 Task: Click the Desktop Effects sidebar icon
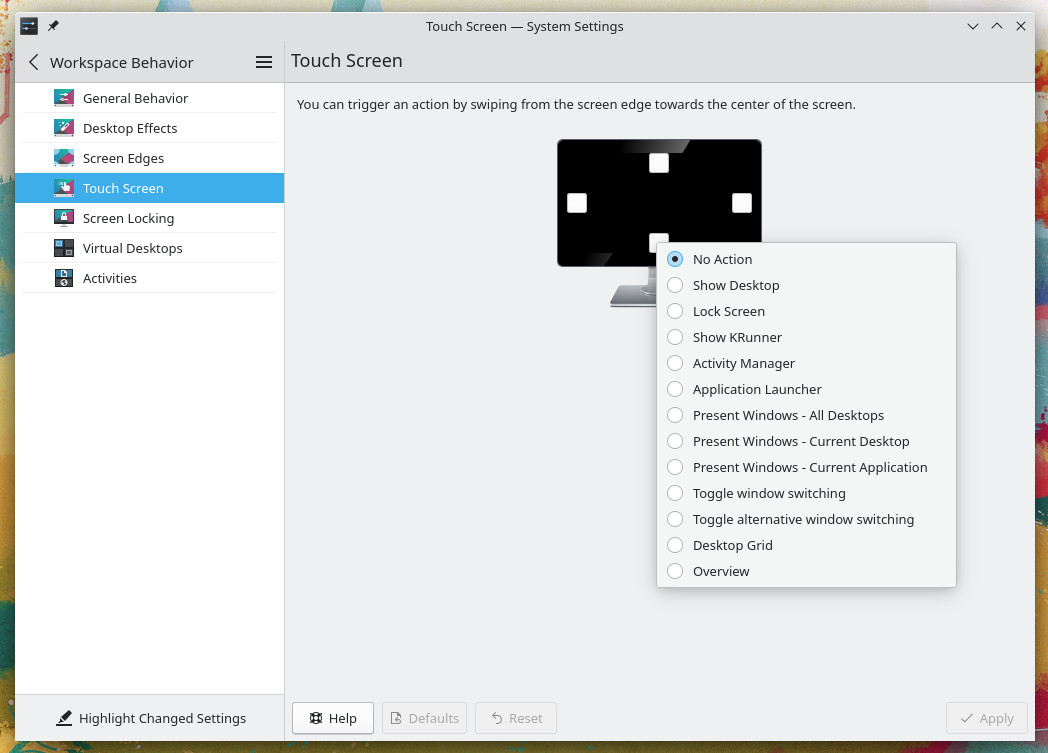[x=64, y=128]
